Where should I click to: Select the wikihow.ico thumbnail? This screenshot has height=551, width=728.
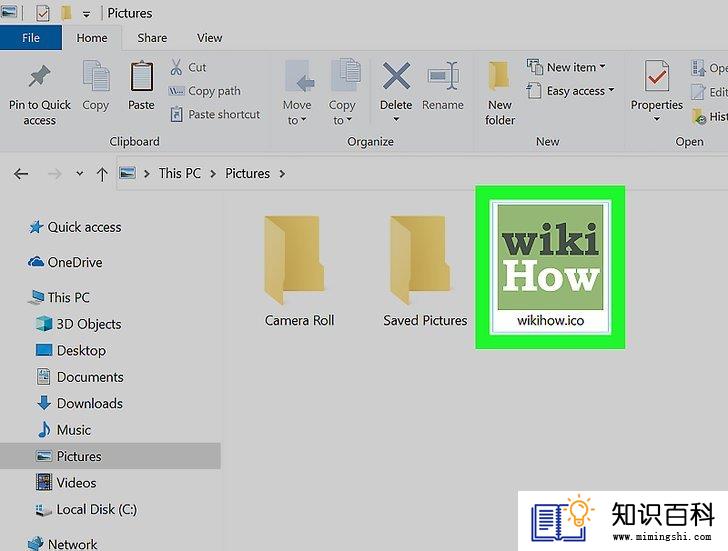pyautogui.click(x=550, y=257)
